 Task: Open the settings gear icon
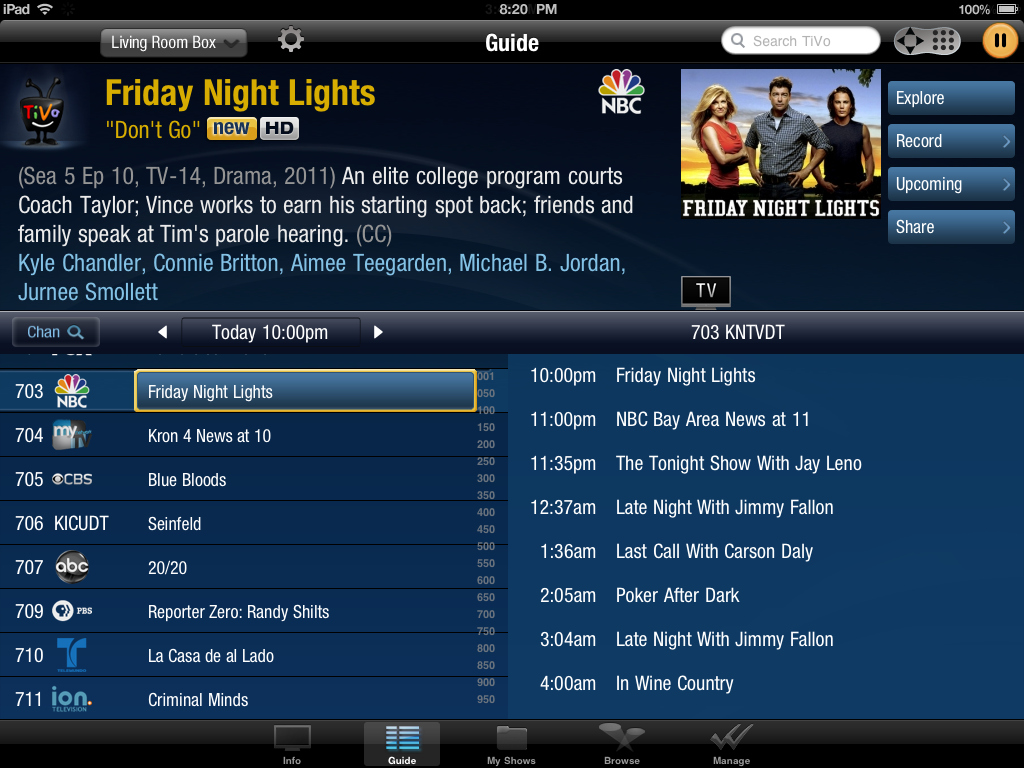tap(291, 40)
